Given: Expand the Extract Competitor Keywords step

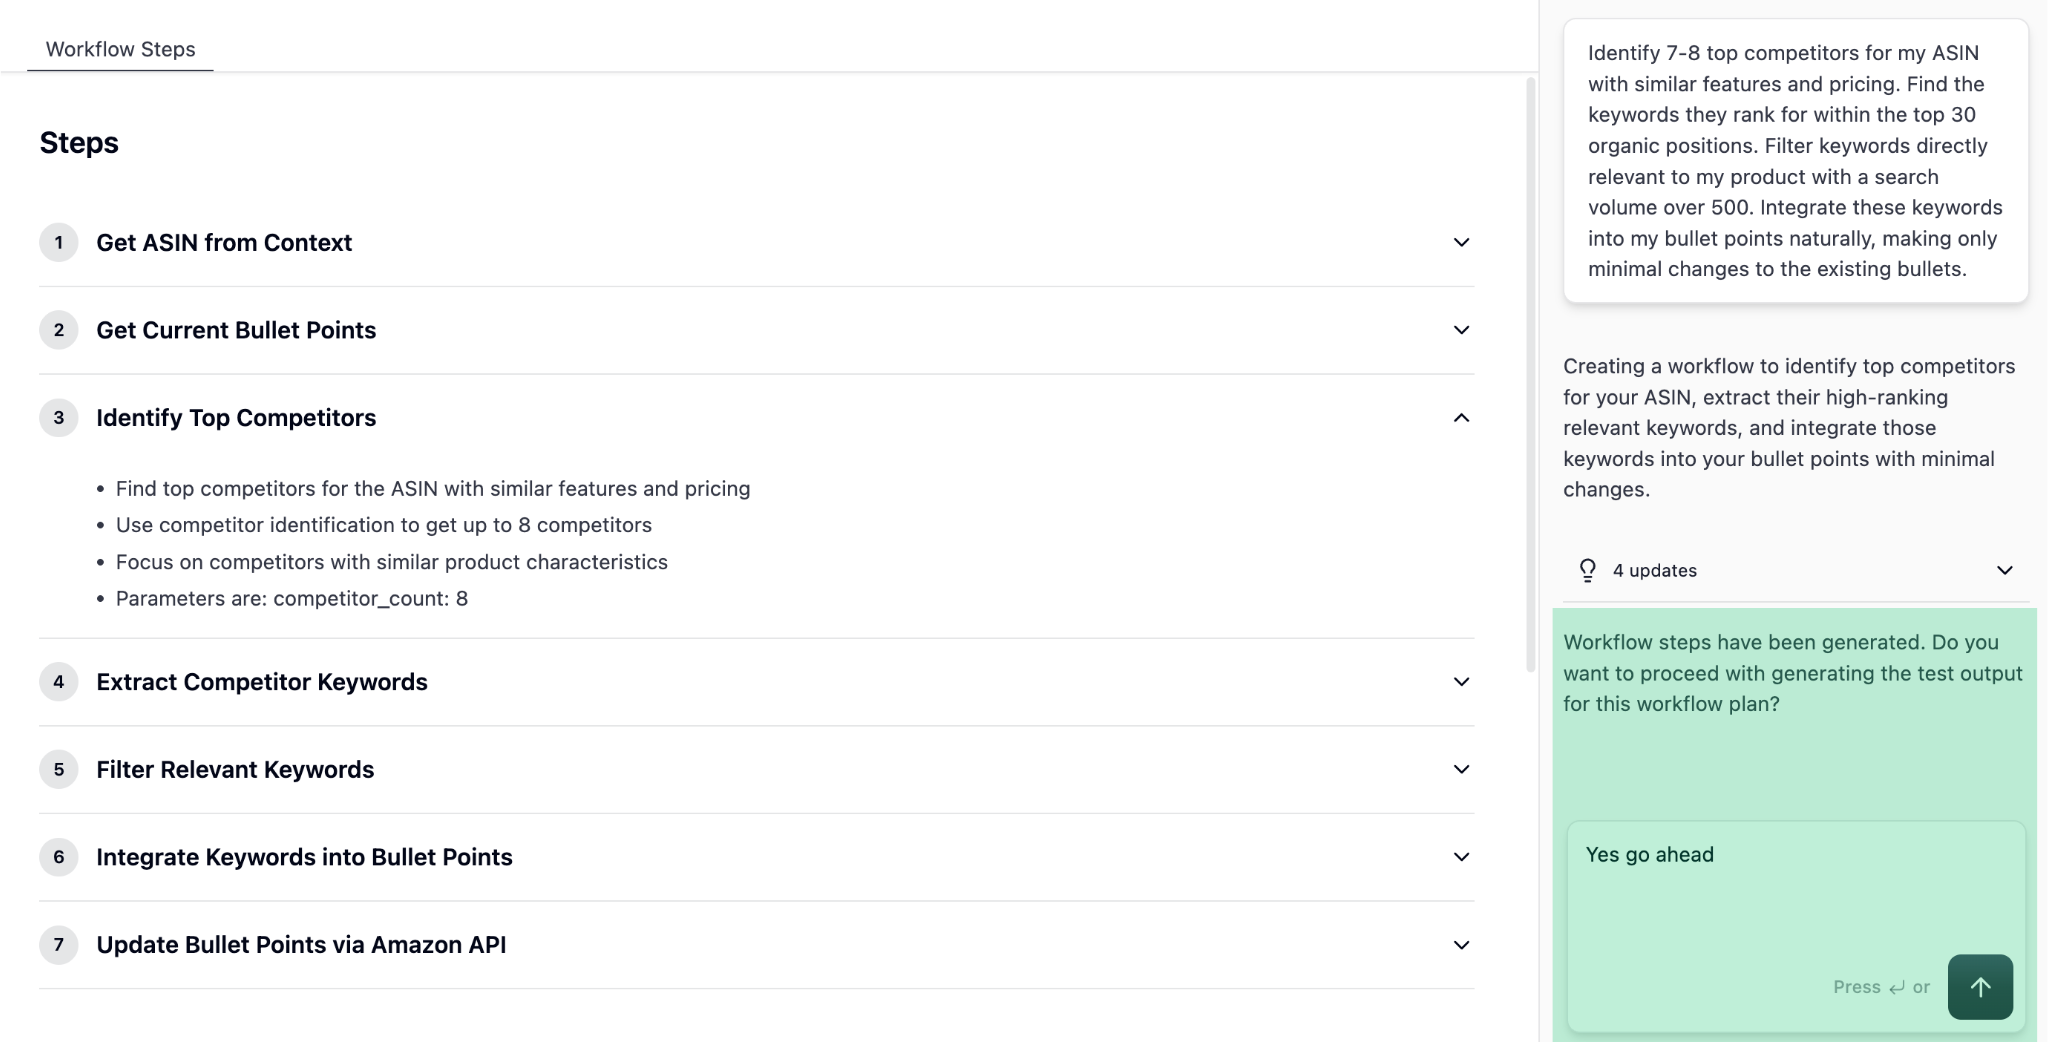Looking at the screenshot, I should [x=1460, y=681].
